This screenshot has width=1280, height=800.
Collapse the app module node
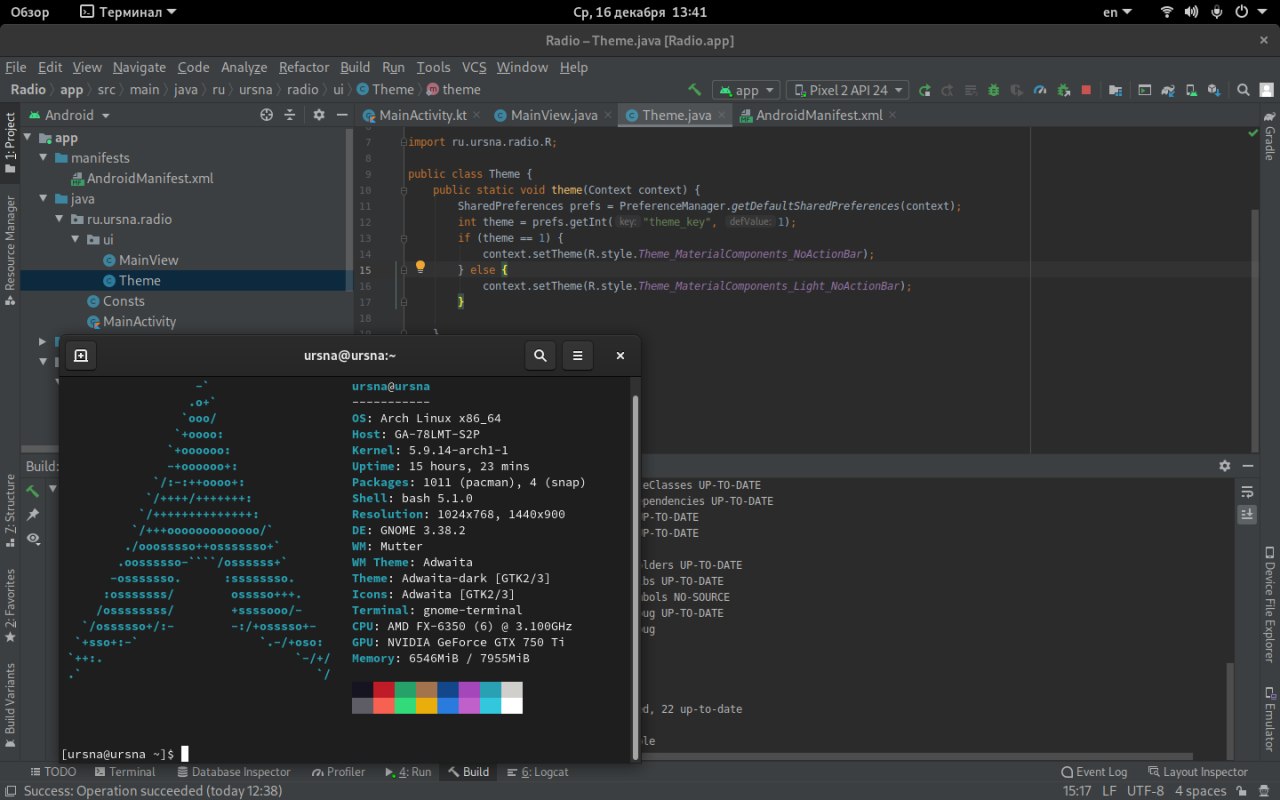pos(28,138)
